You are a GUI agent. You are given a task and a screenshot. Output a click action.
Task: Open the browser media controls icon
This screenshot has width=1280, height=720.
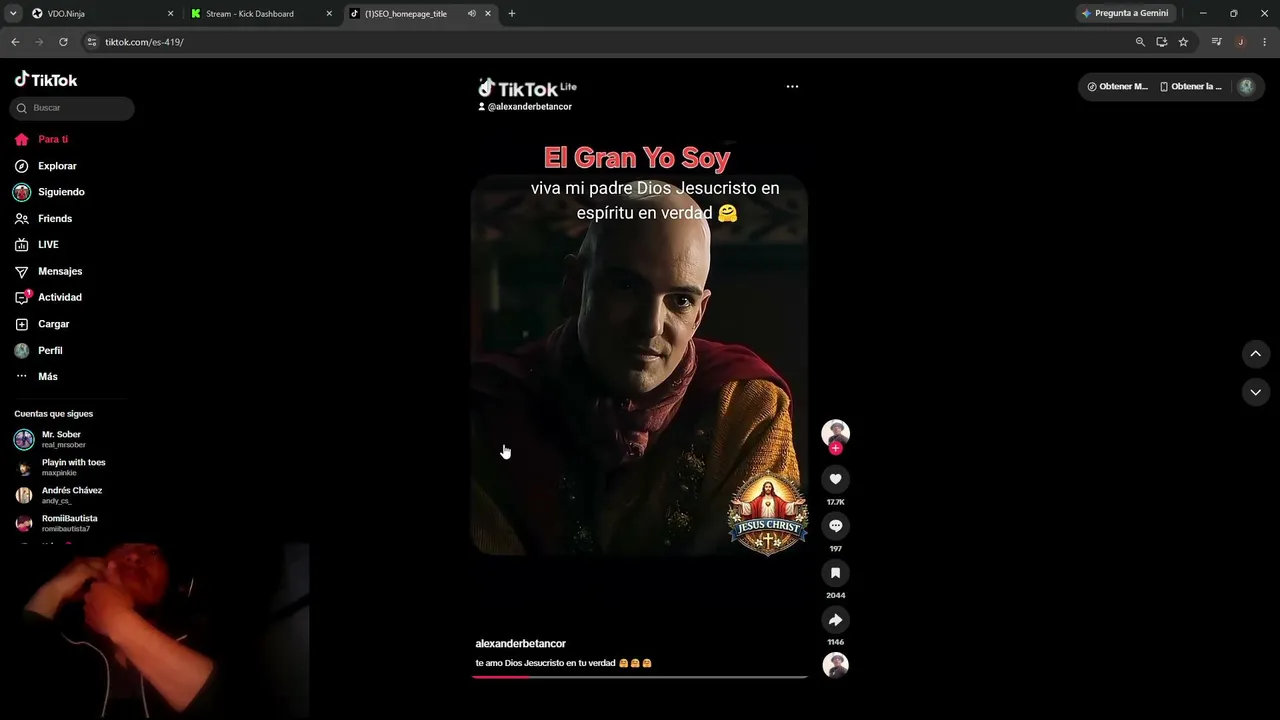pos(1216,42)
